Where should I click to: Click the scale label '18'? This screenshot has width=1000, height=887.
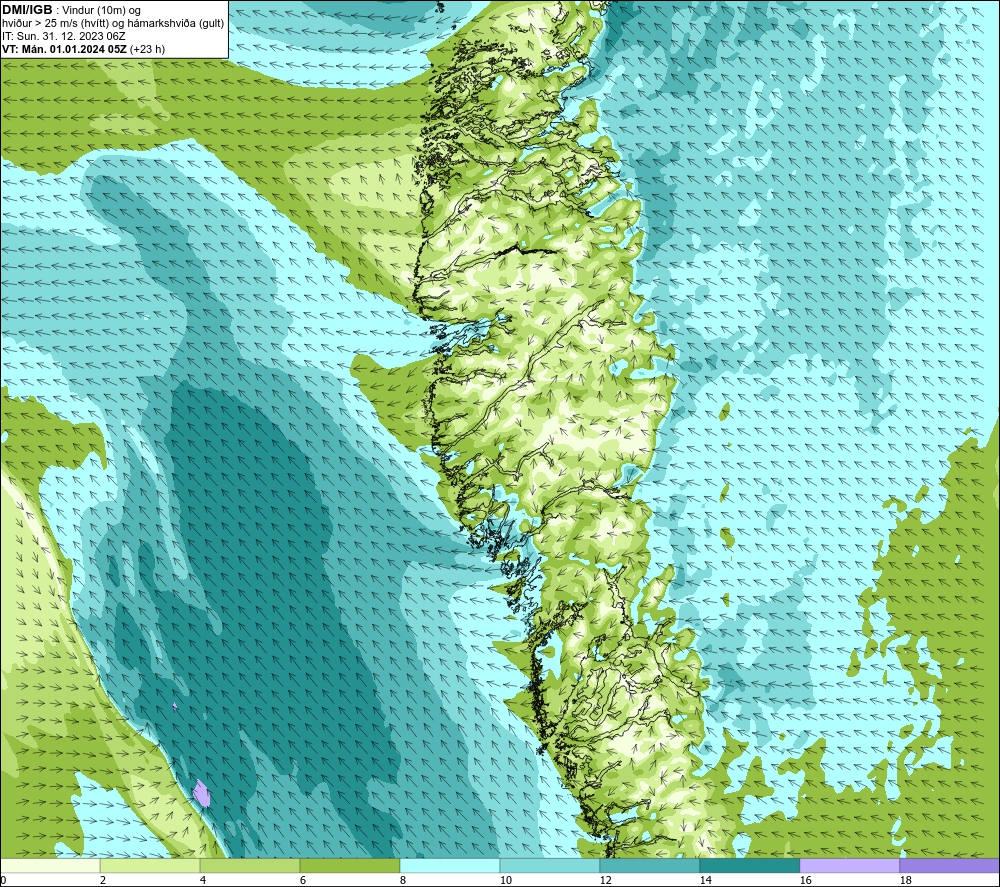[x=906, y=881]
